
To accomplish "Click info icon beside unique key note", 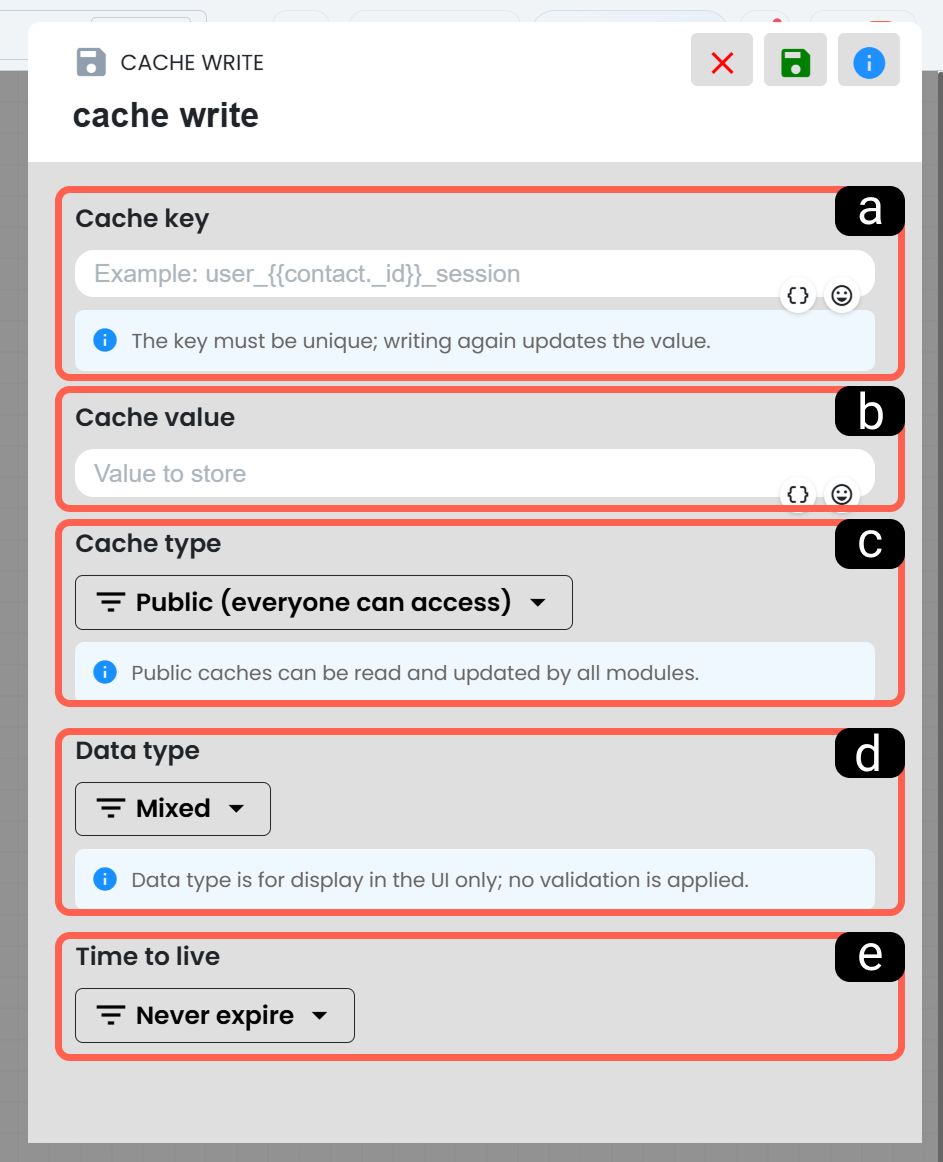I will coord(105,340).
